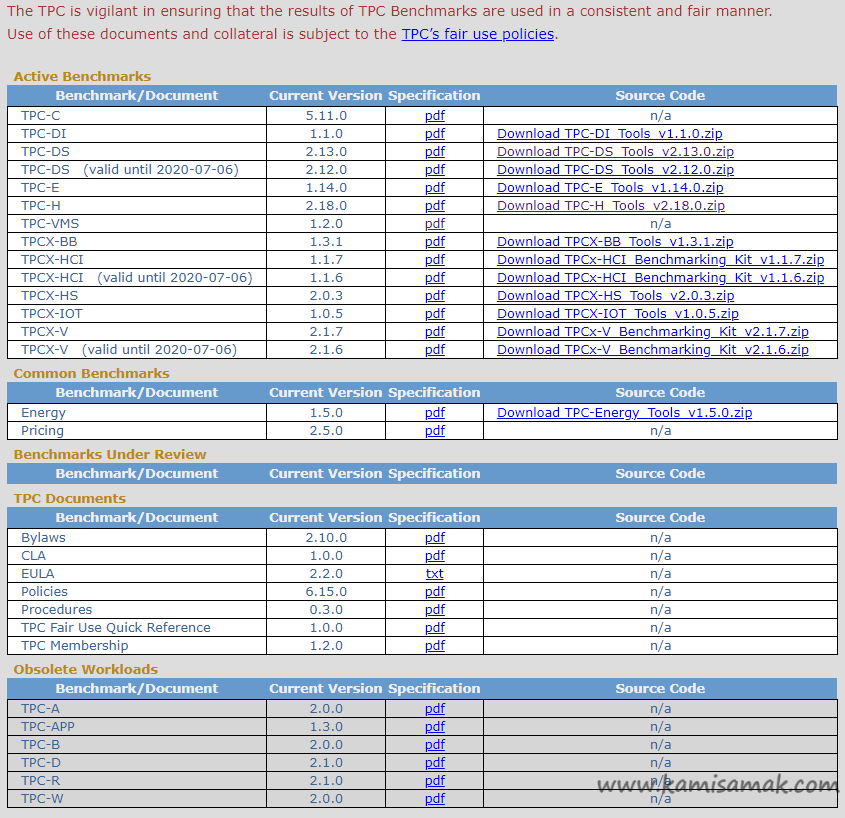Select the Energy benchmark name cell
The width and height of the screenshot is (845, 818).
click(x=137, y=413)
